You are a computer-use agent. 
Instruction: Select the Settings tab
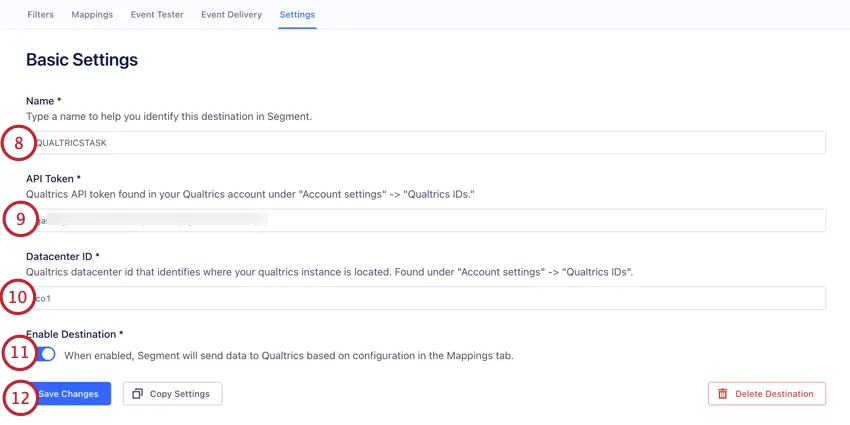(x=298, y=15)
